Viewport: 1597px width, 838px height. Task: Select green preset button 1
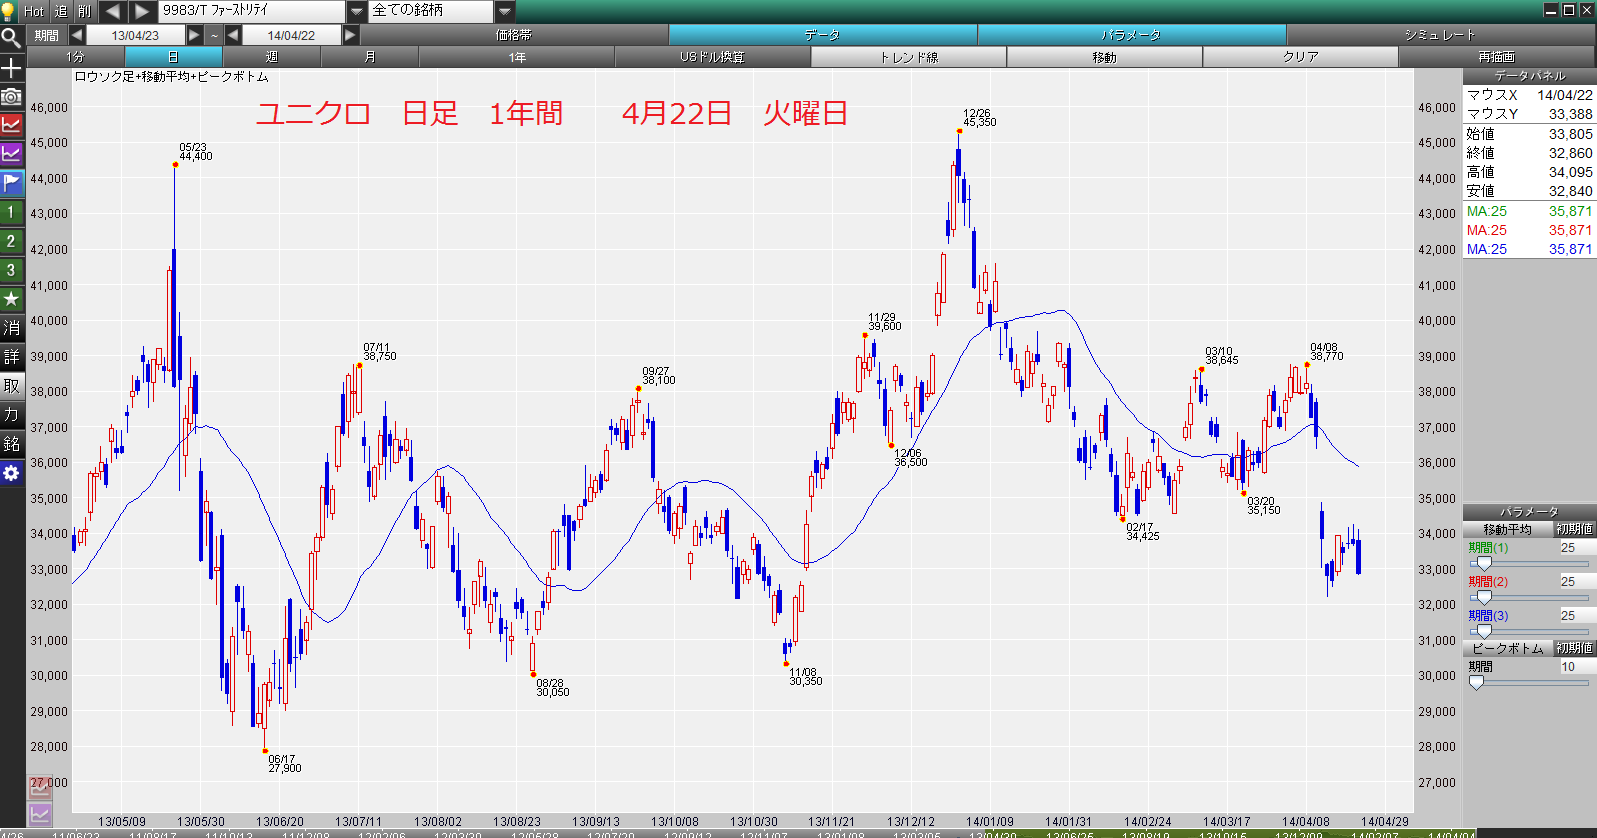tap(11, 212)
